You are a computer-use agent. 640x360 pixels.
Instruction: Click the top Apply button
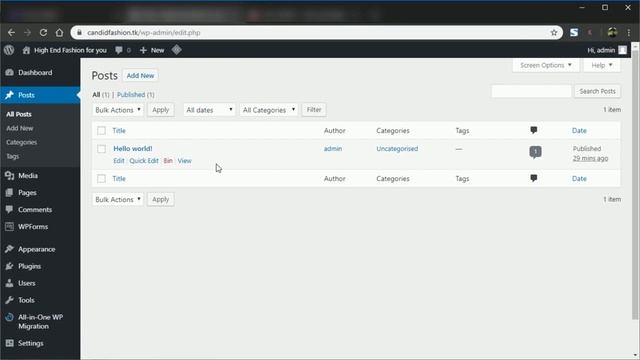(x=160, y=110)
